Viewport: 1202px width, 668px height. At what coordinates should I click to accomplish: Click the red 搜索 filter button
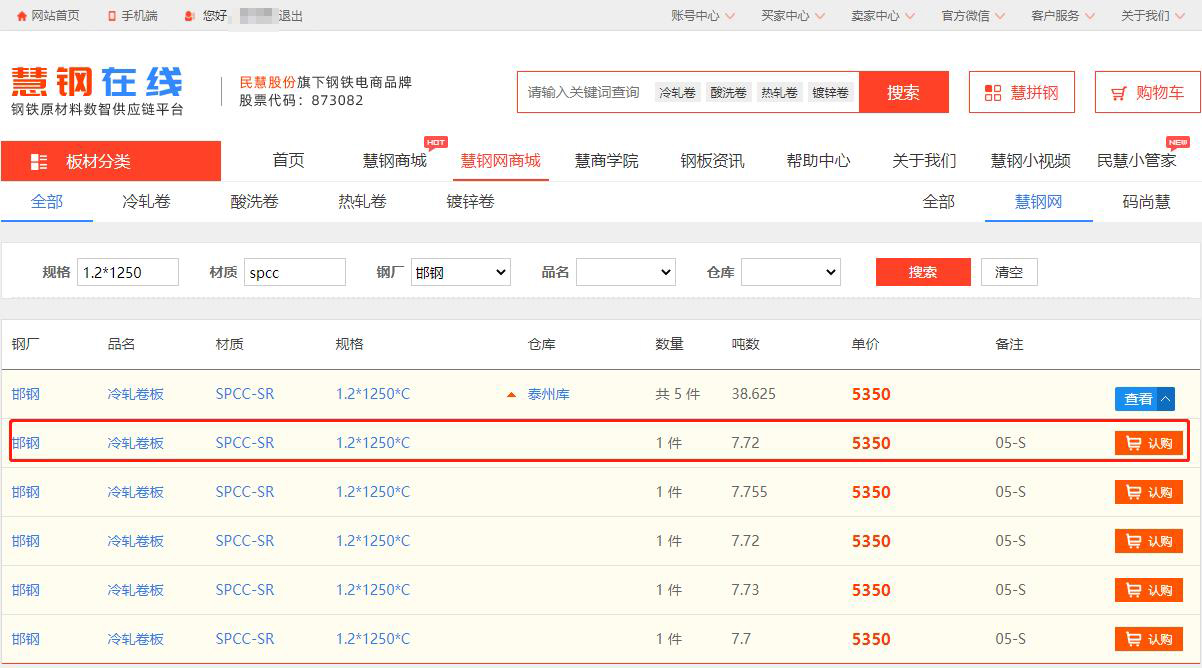tap(922, 272)
